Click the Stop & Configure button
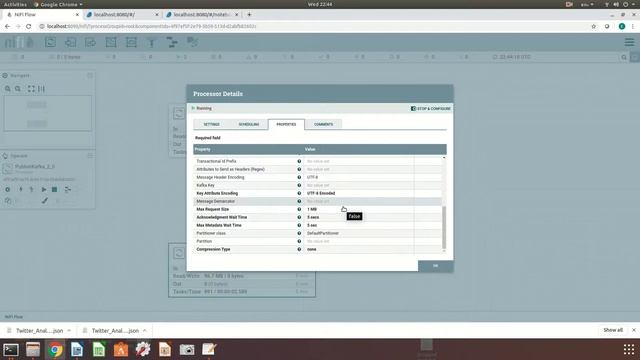Viewport: 640px width, 360px height. [x=431, y=109]
